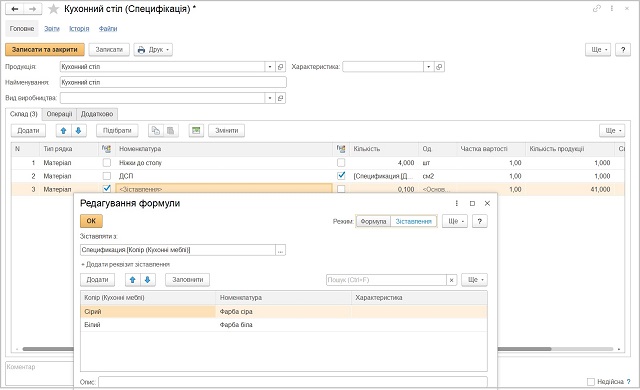The width and height of the screenshot is (640, 390).
Task: Switch mode to Зіставлення
Action: 413,221
